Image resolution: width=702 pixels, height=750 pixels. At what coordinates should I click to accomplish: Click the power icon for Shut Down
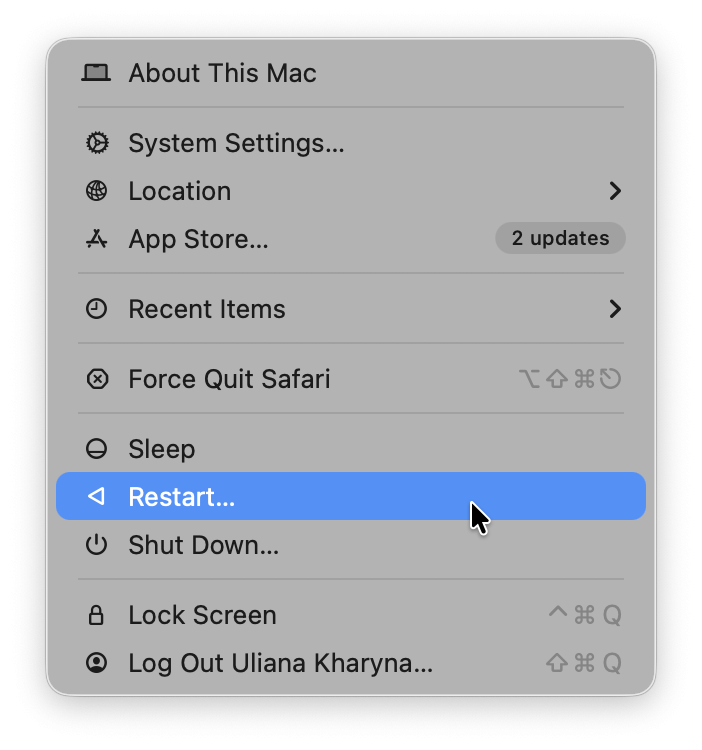(x=96, y=545)
